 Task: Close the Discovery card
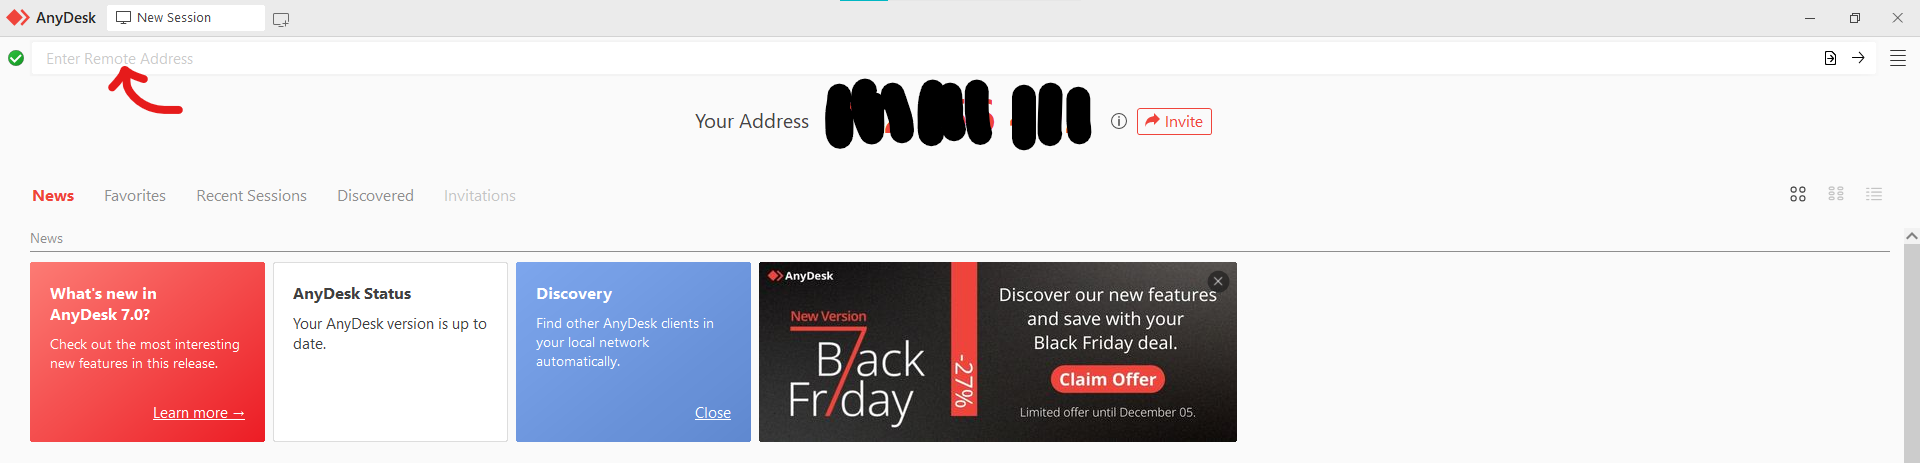pos(713,413)
